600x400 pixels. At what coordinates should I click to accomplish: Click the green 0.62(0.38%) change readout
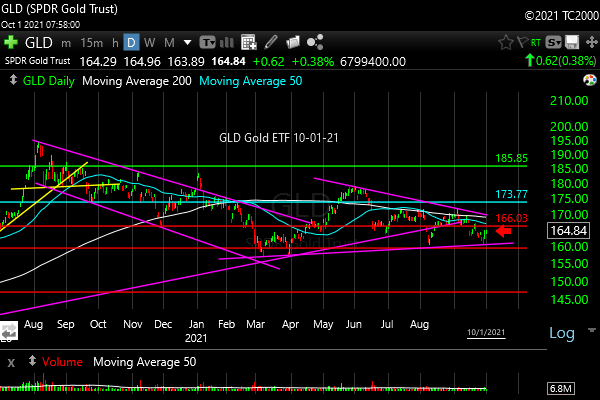pyautogui.click(x=561, y=60)
